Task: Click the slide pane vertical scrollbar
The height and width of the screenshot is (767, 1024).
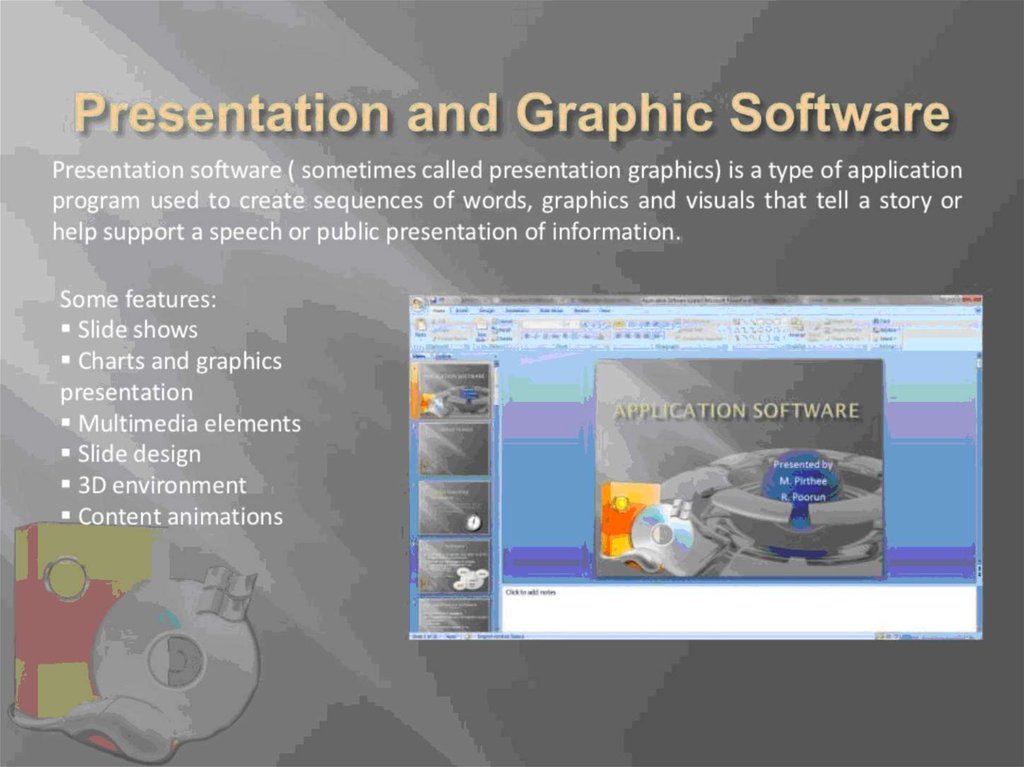Action: click(x=979, y=467)
